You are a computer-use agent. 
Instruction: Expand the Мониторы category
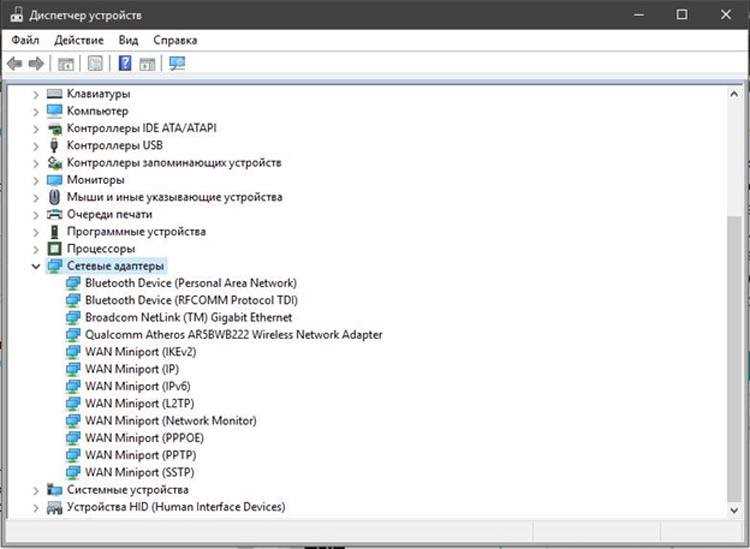(x=36, y=180)
